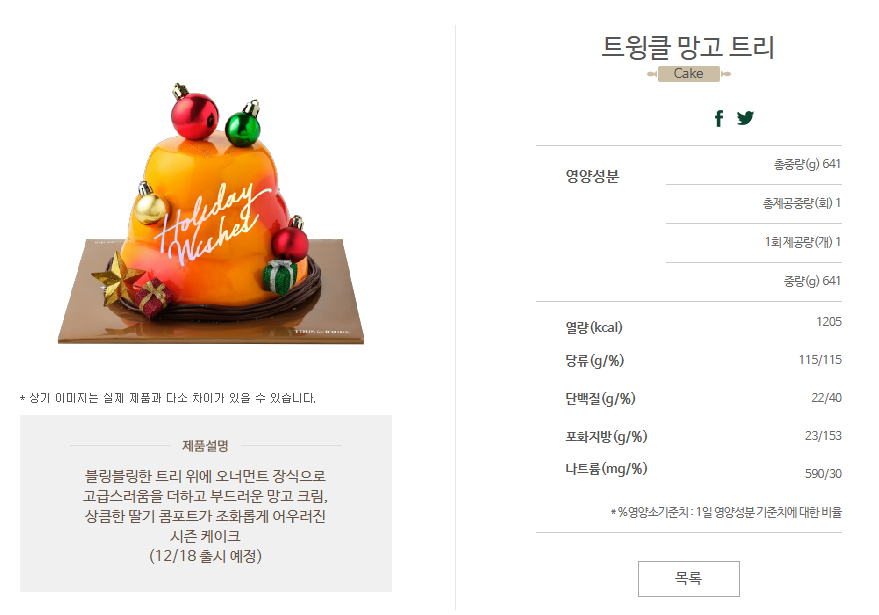Click the 단백질(g/%) label
879x615 pixels.
click(x=600, y=399)
